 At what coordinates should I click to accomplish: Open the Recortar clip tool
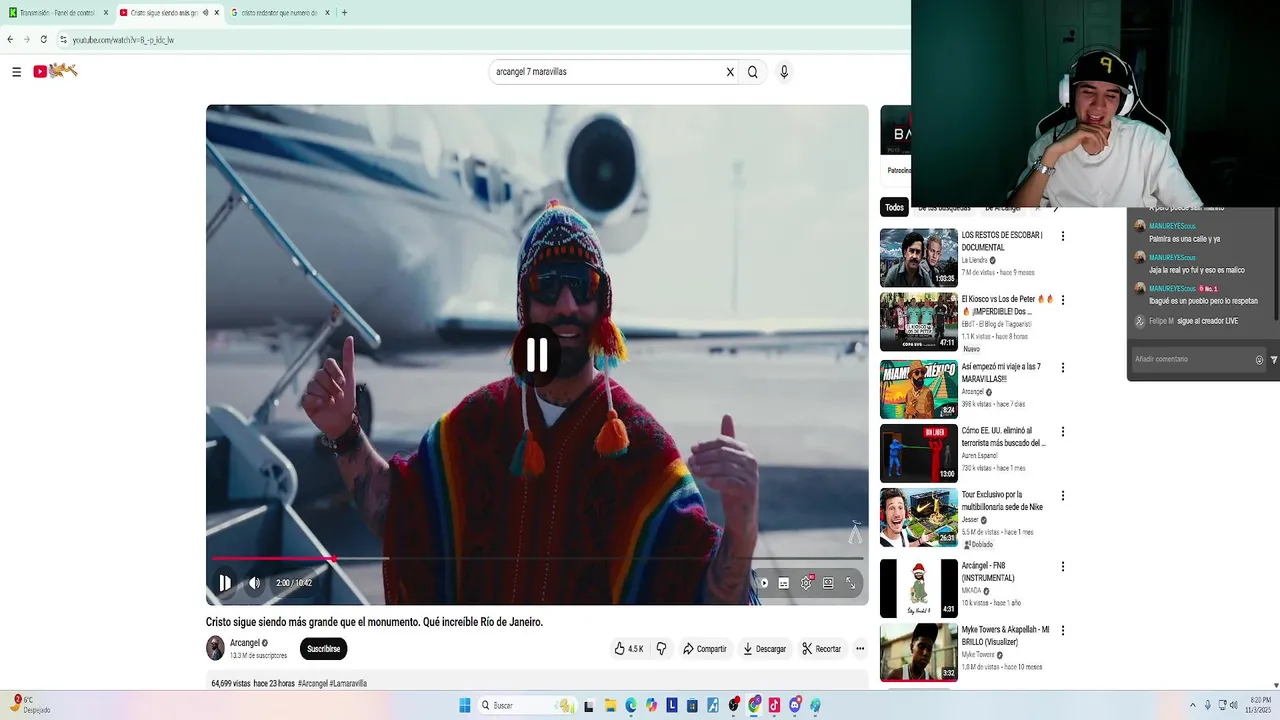(x=822, y=649)
